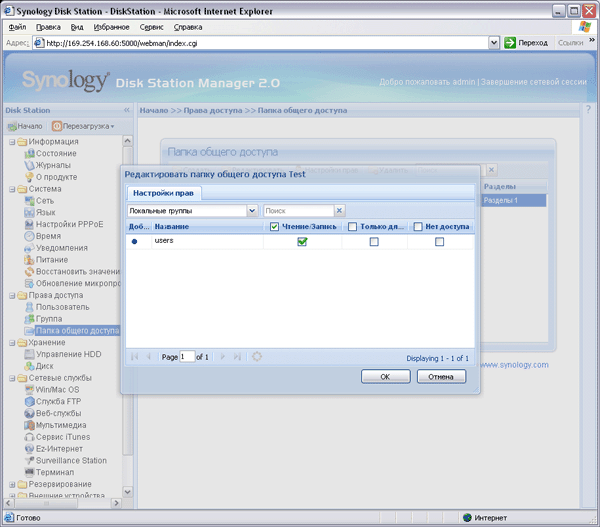Open the Питание power icon
The image size is (600, 527).
click(29, 260)
